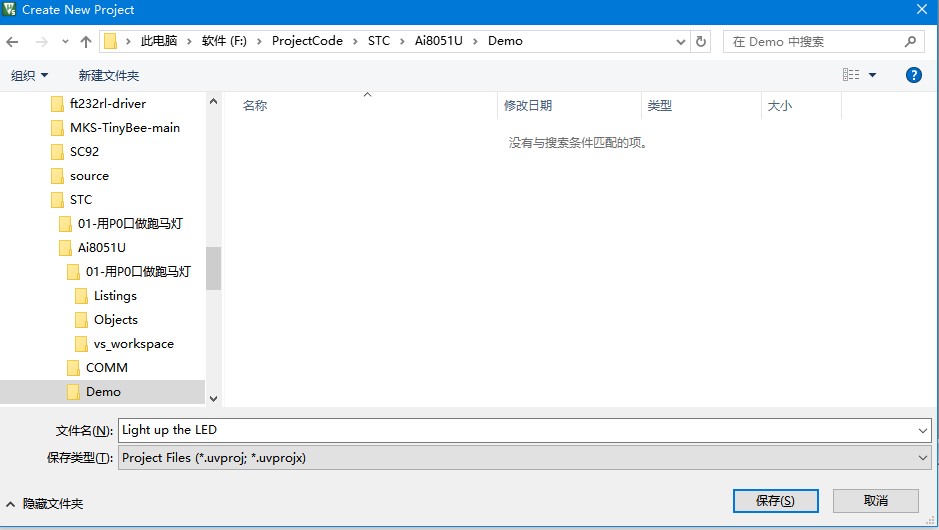Click the COMM folder icon

click(x=73, y=368)
